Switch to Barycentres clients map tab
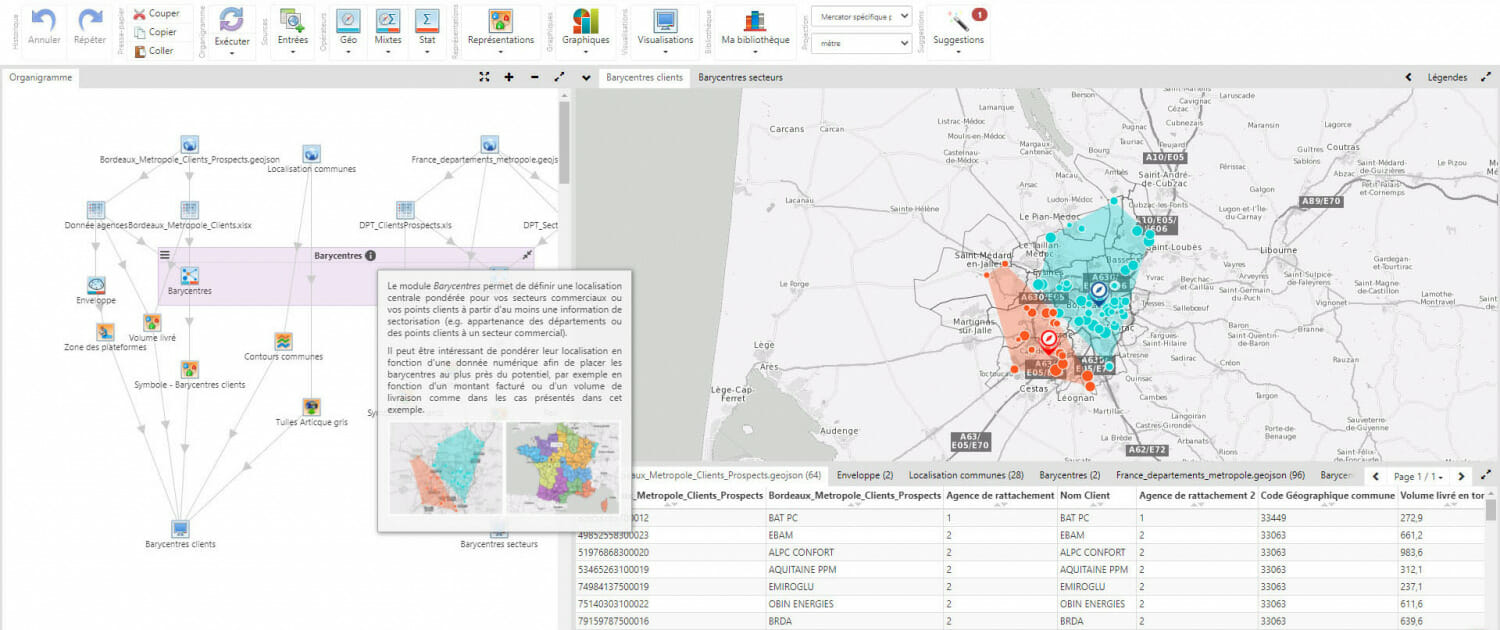 644,77
